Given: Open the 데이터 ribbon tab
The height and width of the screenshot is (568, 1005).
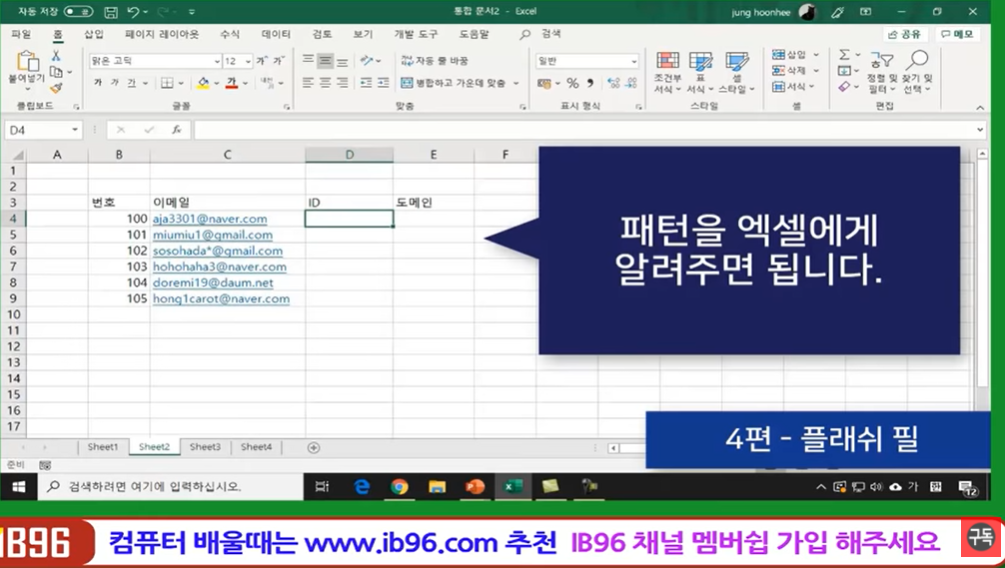Looking at the screenshot, I should (x=276, y=34).
